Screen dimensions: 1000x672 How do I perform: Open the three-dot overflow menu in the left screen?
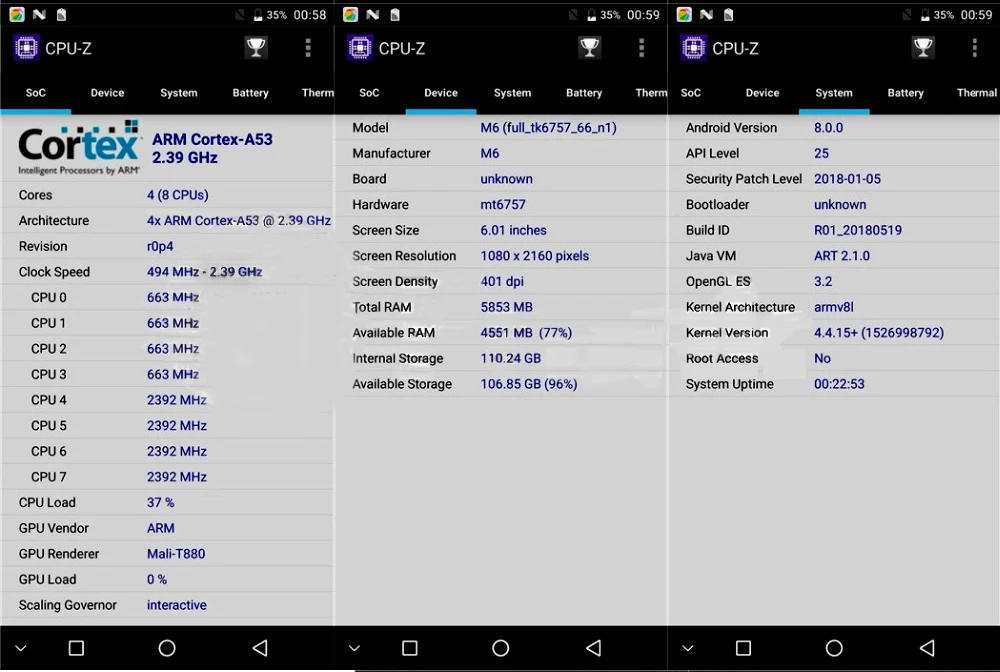tap(308, 48)
